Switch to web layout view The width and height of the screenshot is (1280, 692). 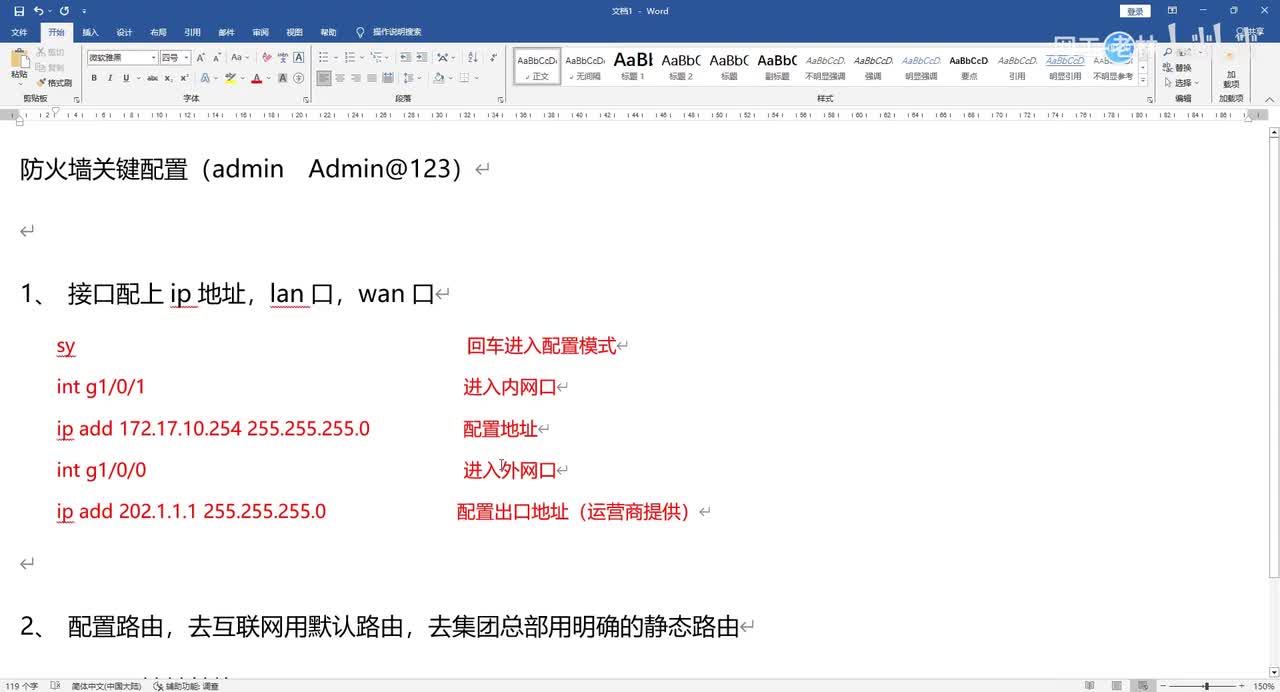pyautogui.click(x=1144, y=686)
